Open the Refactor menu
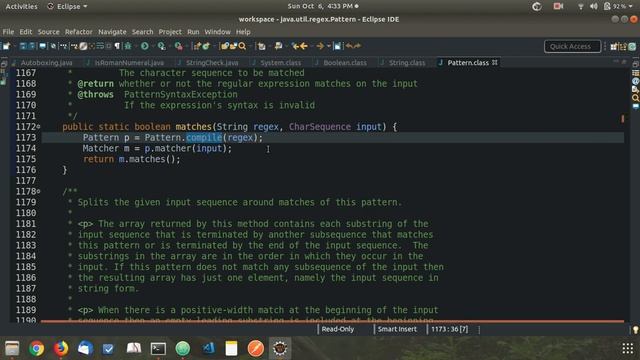The height and width of the screenshot is (360, 640). pyautogui.click(x=79, y=32)
